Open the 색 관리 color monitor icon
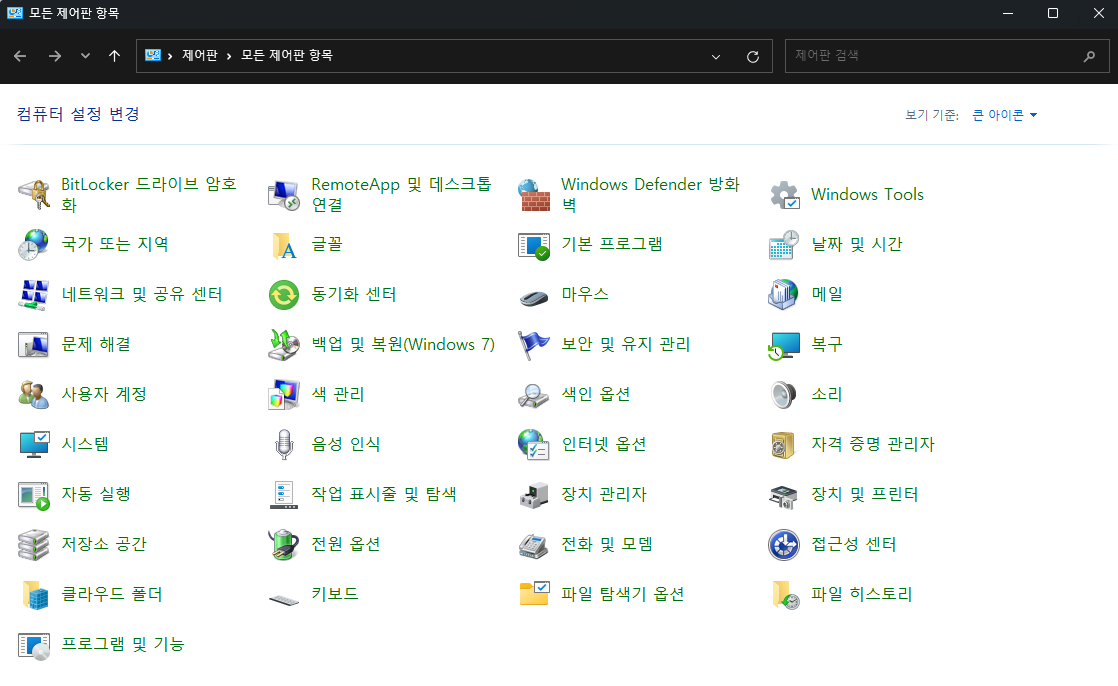 [284, 394]
